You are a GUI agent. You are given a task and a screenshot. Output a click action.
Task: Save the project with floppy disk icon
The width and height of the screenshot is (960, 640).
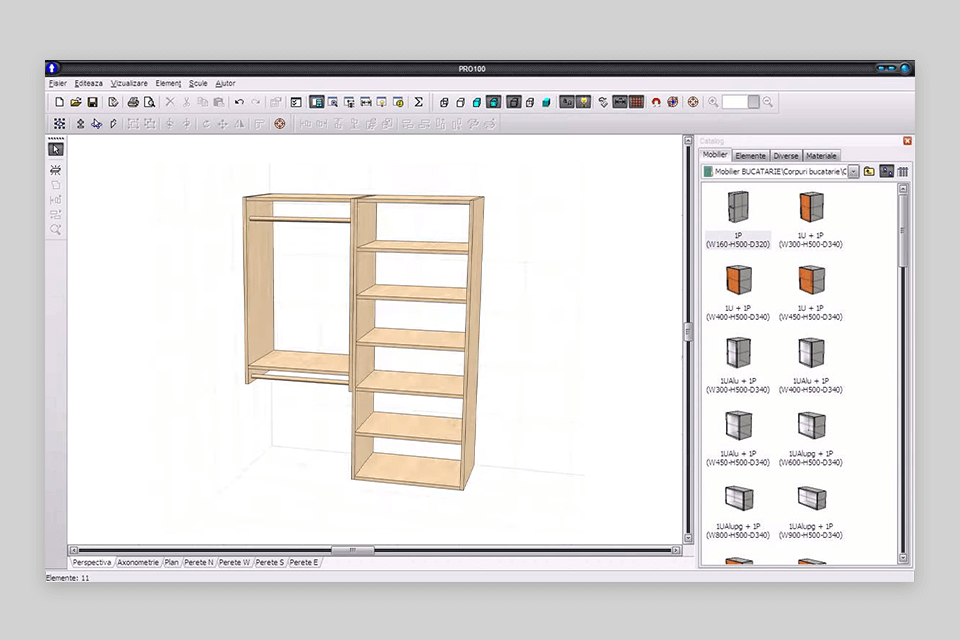[92, 102]
